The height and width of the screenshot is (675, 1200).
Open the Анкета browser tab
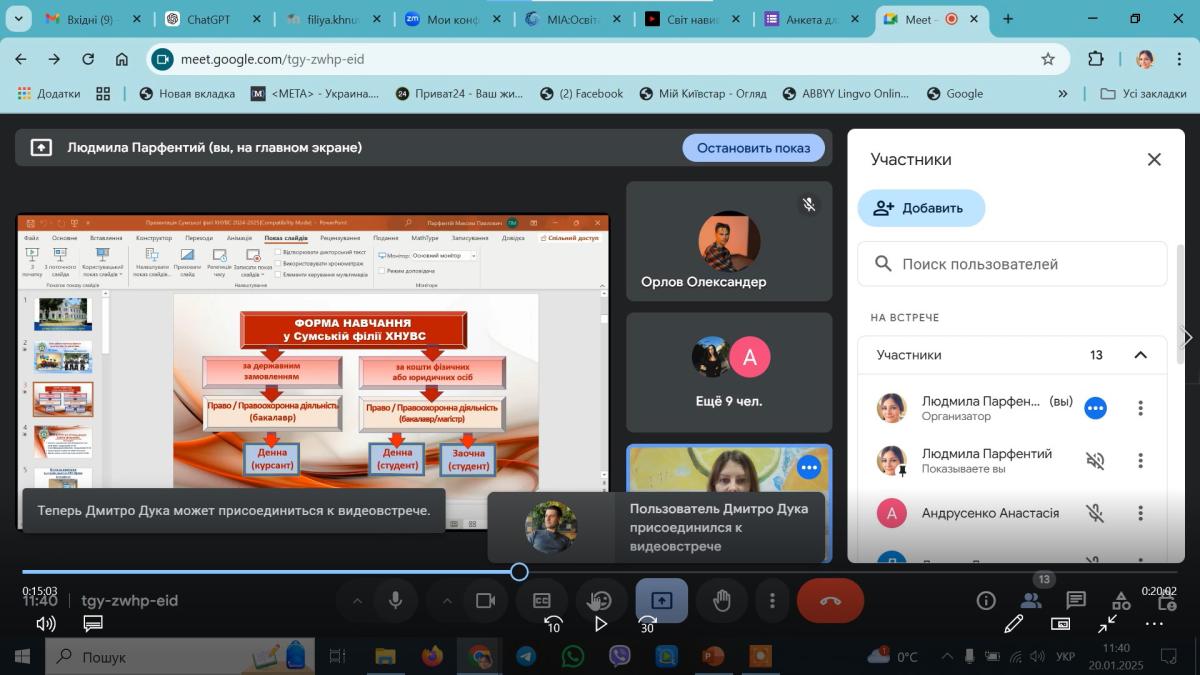[x=811, y=19]
